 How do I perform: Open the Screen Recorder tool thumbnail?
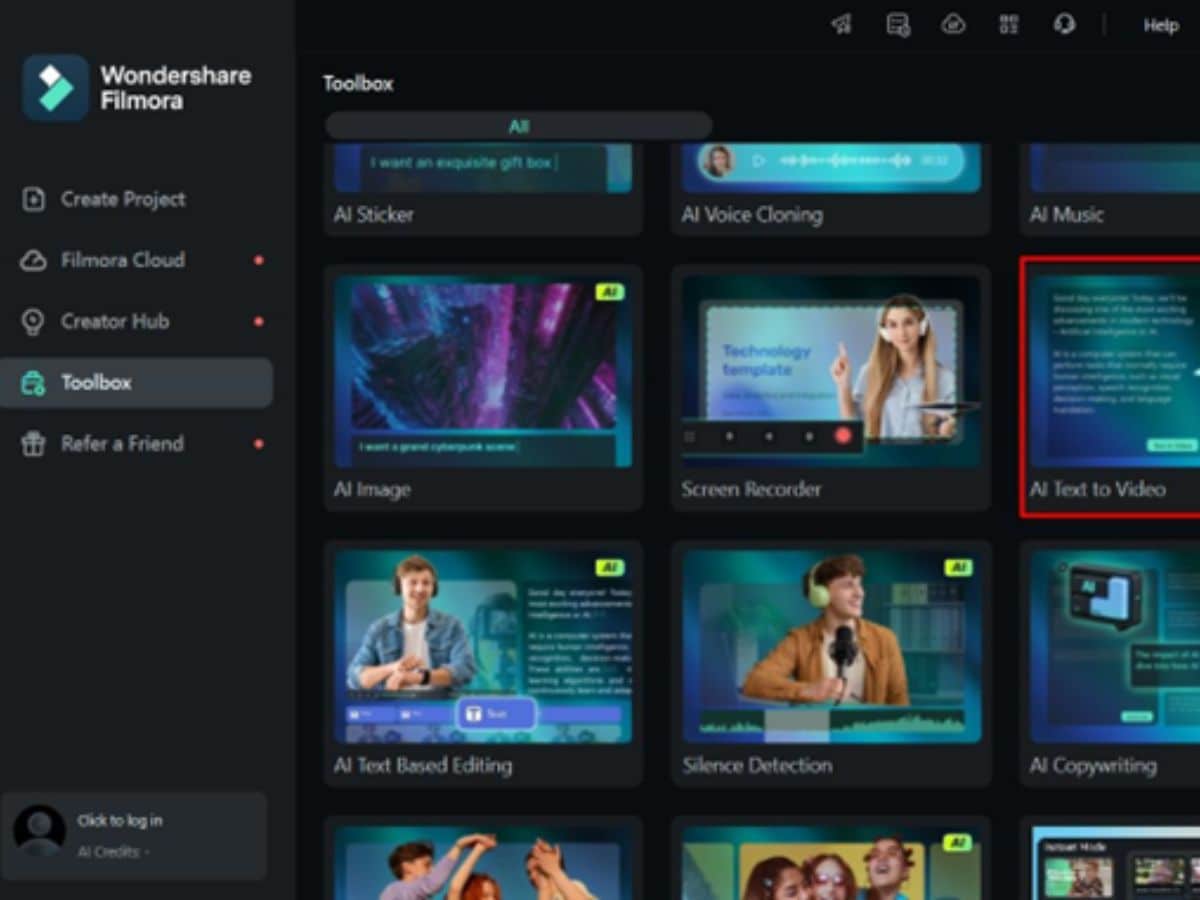[x=831, y=372]
